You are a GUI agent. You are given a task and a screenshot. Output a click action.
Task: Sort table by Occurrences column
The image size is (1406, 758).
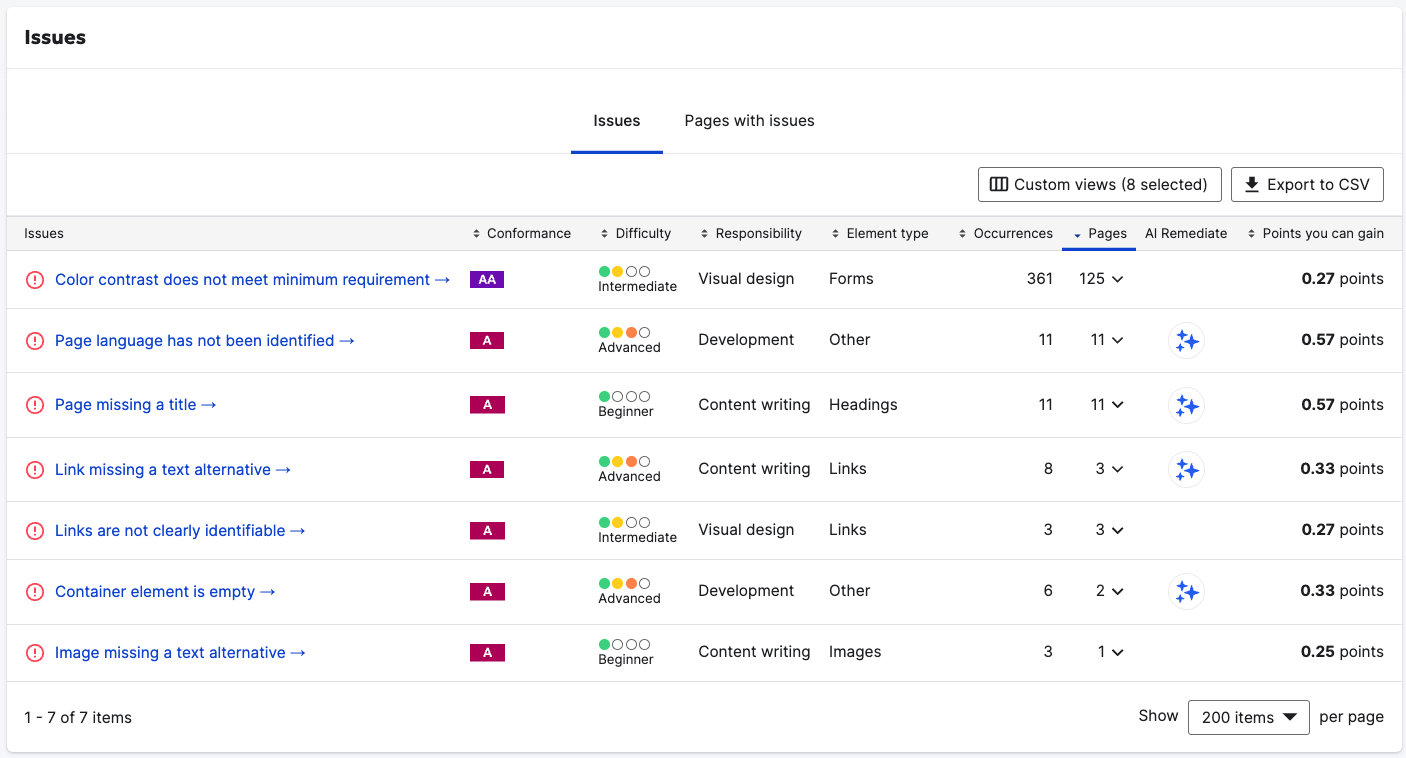click(1006, 234)
